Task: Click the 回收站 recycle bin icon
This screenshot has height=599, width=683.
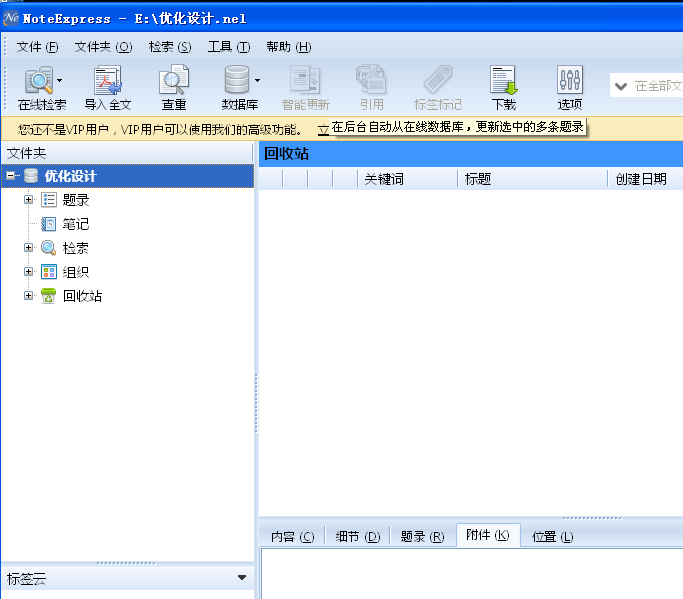Action: point(49,296)
